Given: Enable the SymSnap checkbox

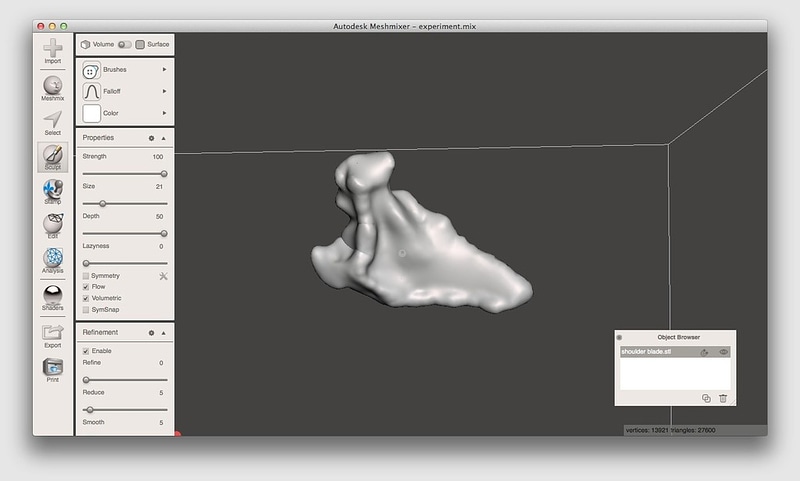Looking at the screenshot, I should pyautogui.click(x=86, y=310).
